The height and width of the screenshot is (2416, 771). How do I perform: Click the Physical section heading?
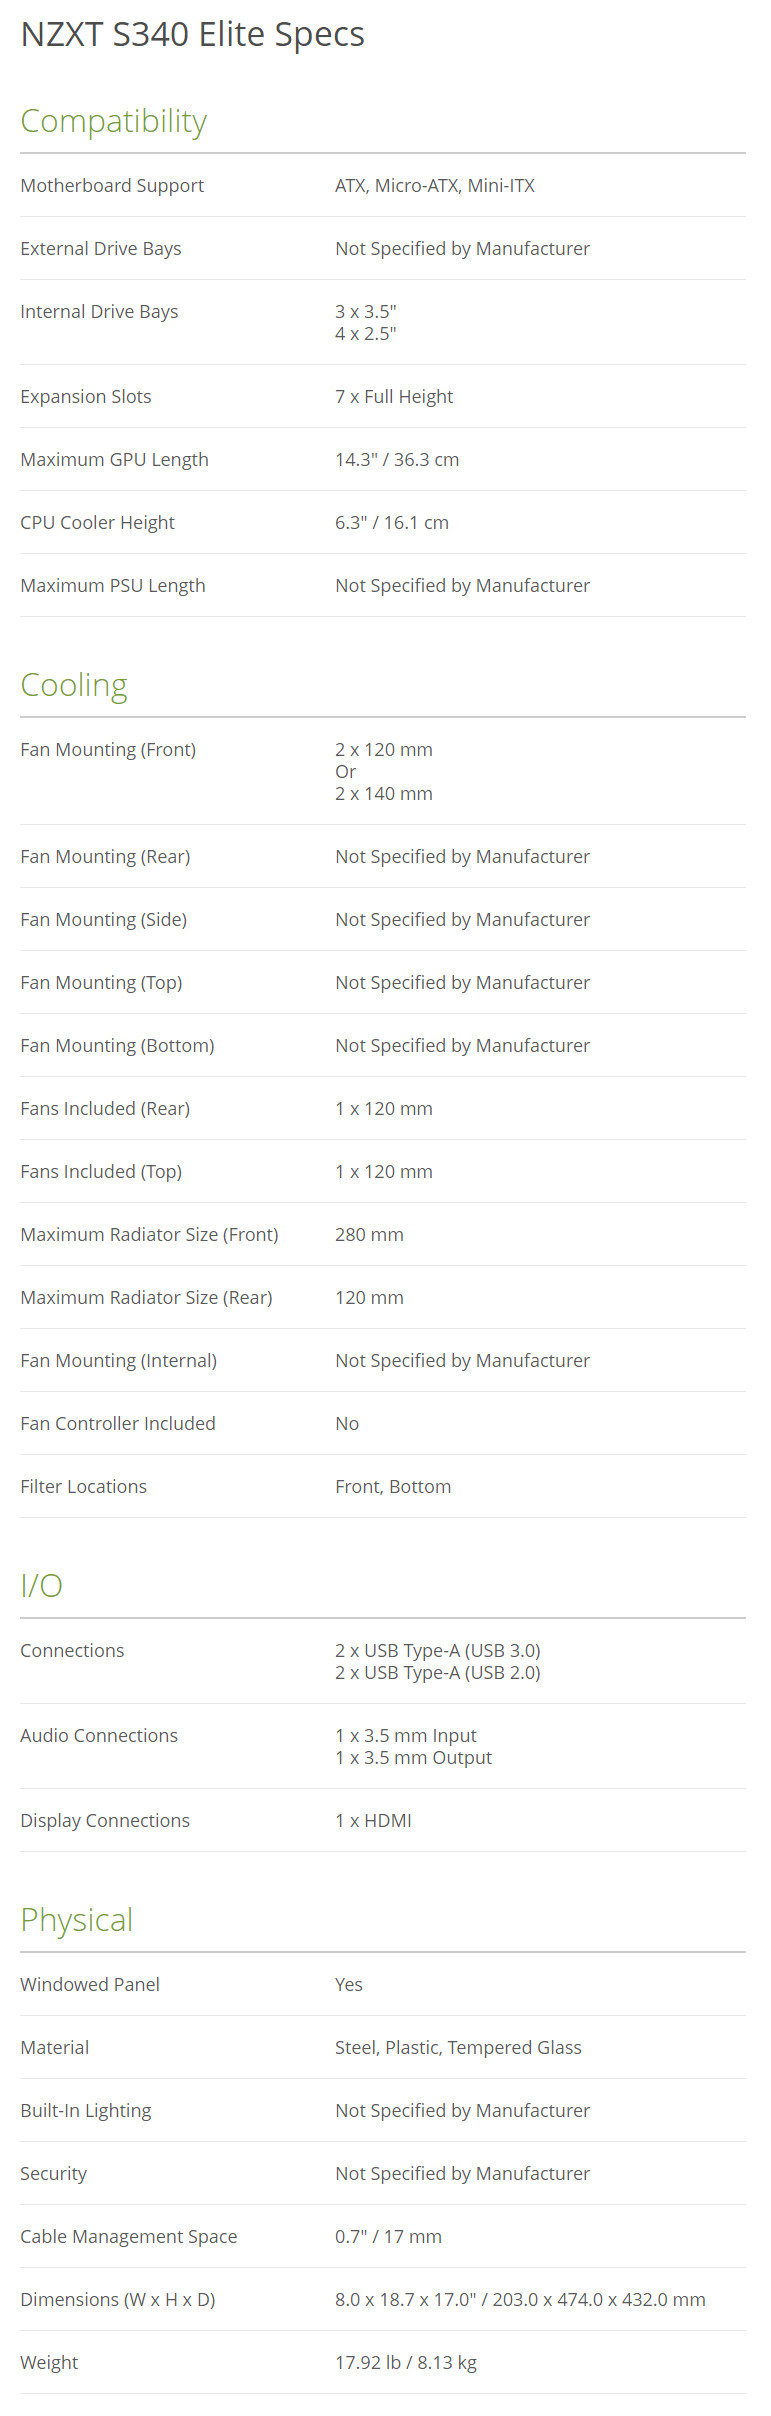pyautogui.click(x=77, y=1920)
